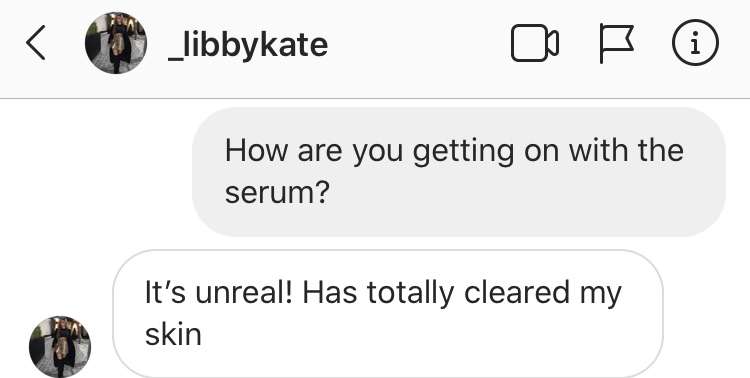The height and width of the screenshot is (378, 750).
Task: Click "getting on with the" in the sent message
Action: tap(548, 152)
